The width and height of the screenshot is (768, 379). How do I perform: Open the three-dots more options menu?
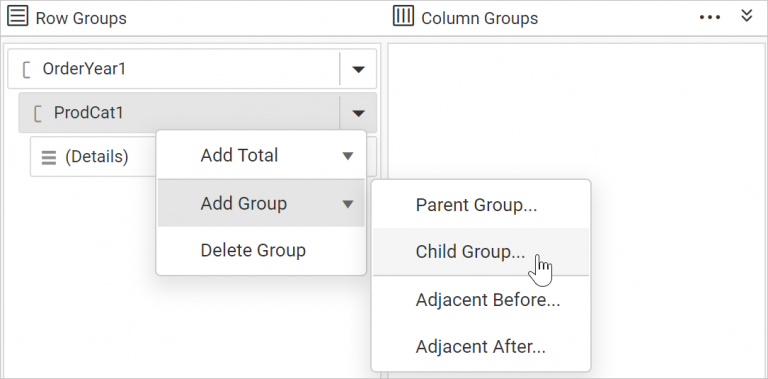tap(710, 18)
